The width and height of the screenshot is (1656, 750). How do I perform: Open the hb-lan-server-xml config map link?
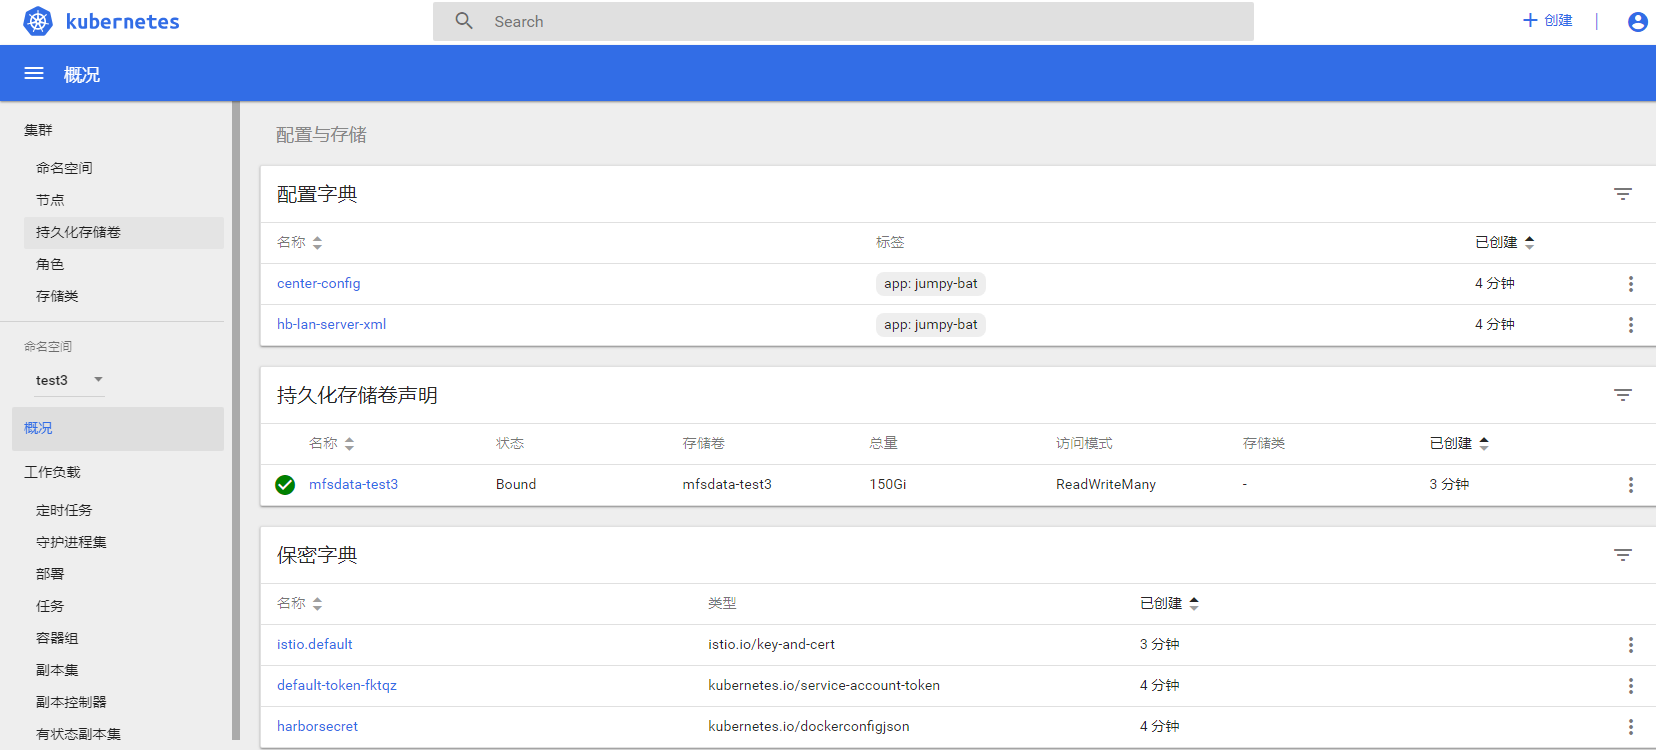331,324
